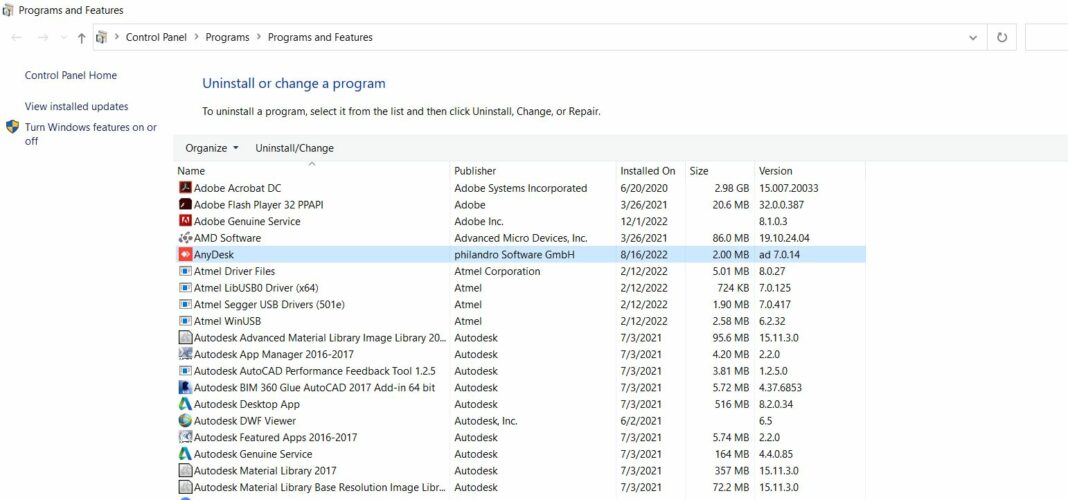Go to Control Panel Home
This screenshot has height=500, width=1068.
pos(70,75)
